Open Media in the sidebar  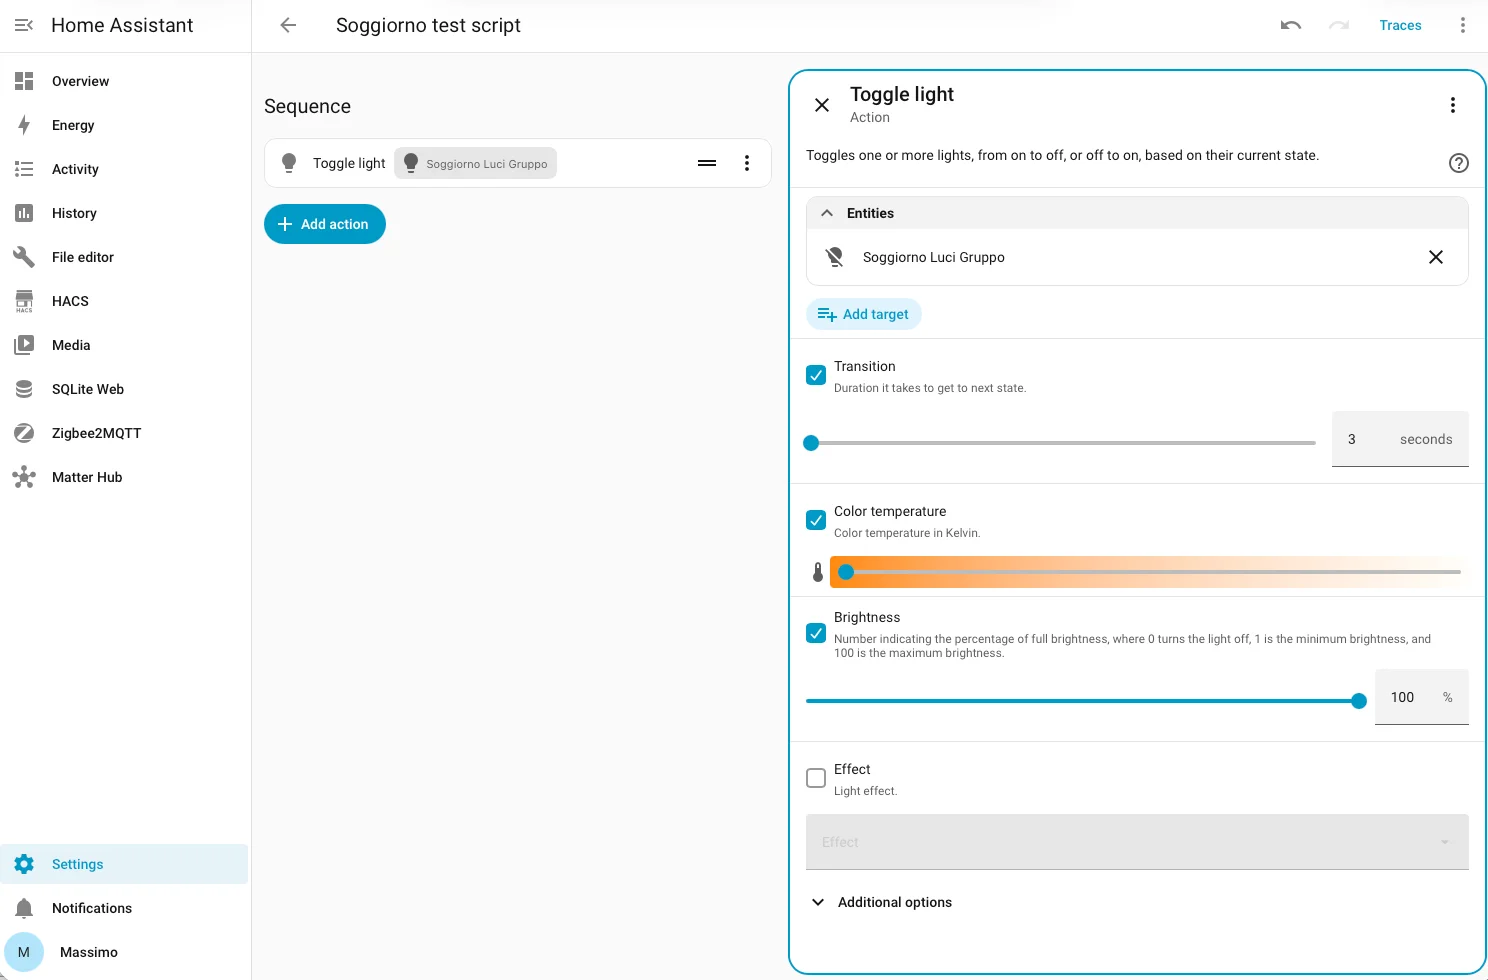coord(125,345)
